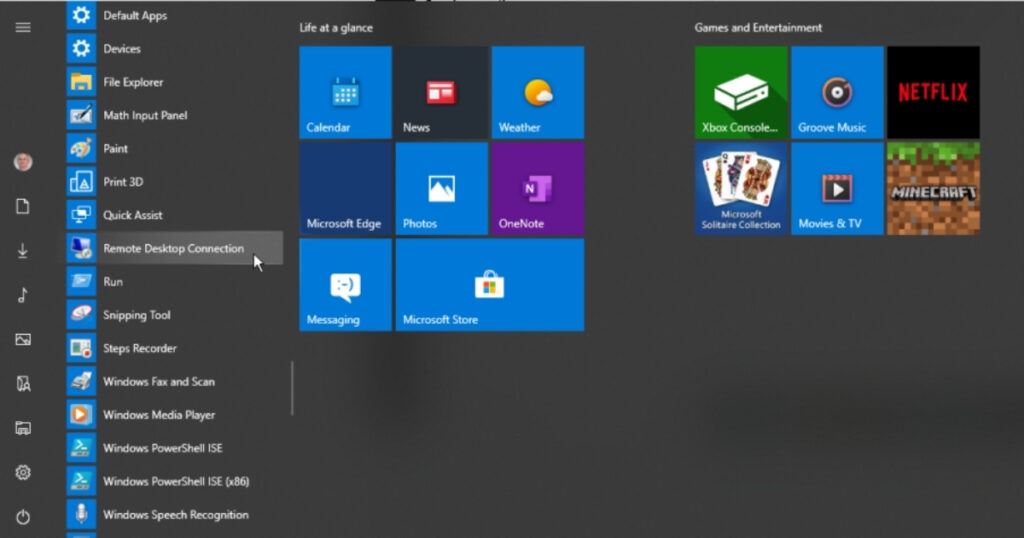1024x538 pixels.
Task: Launch Print 3D
Action: tap(174, 182)
